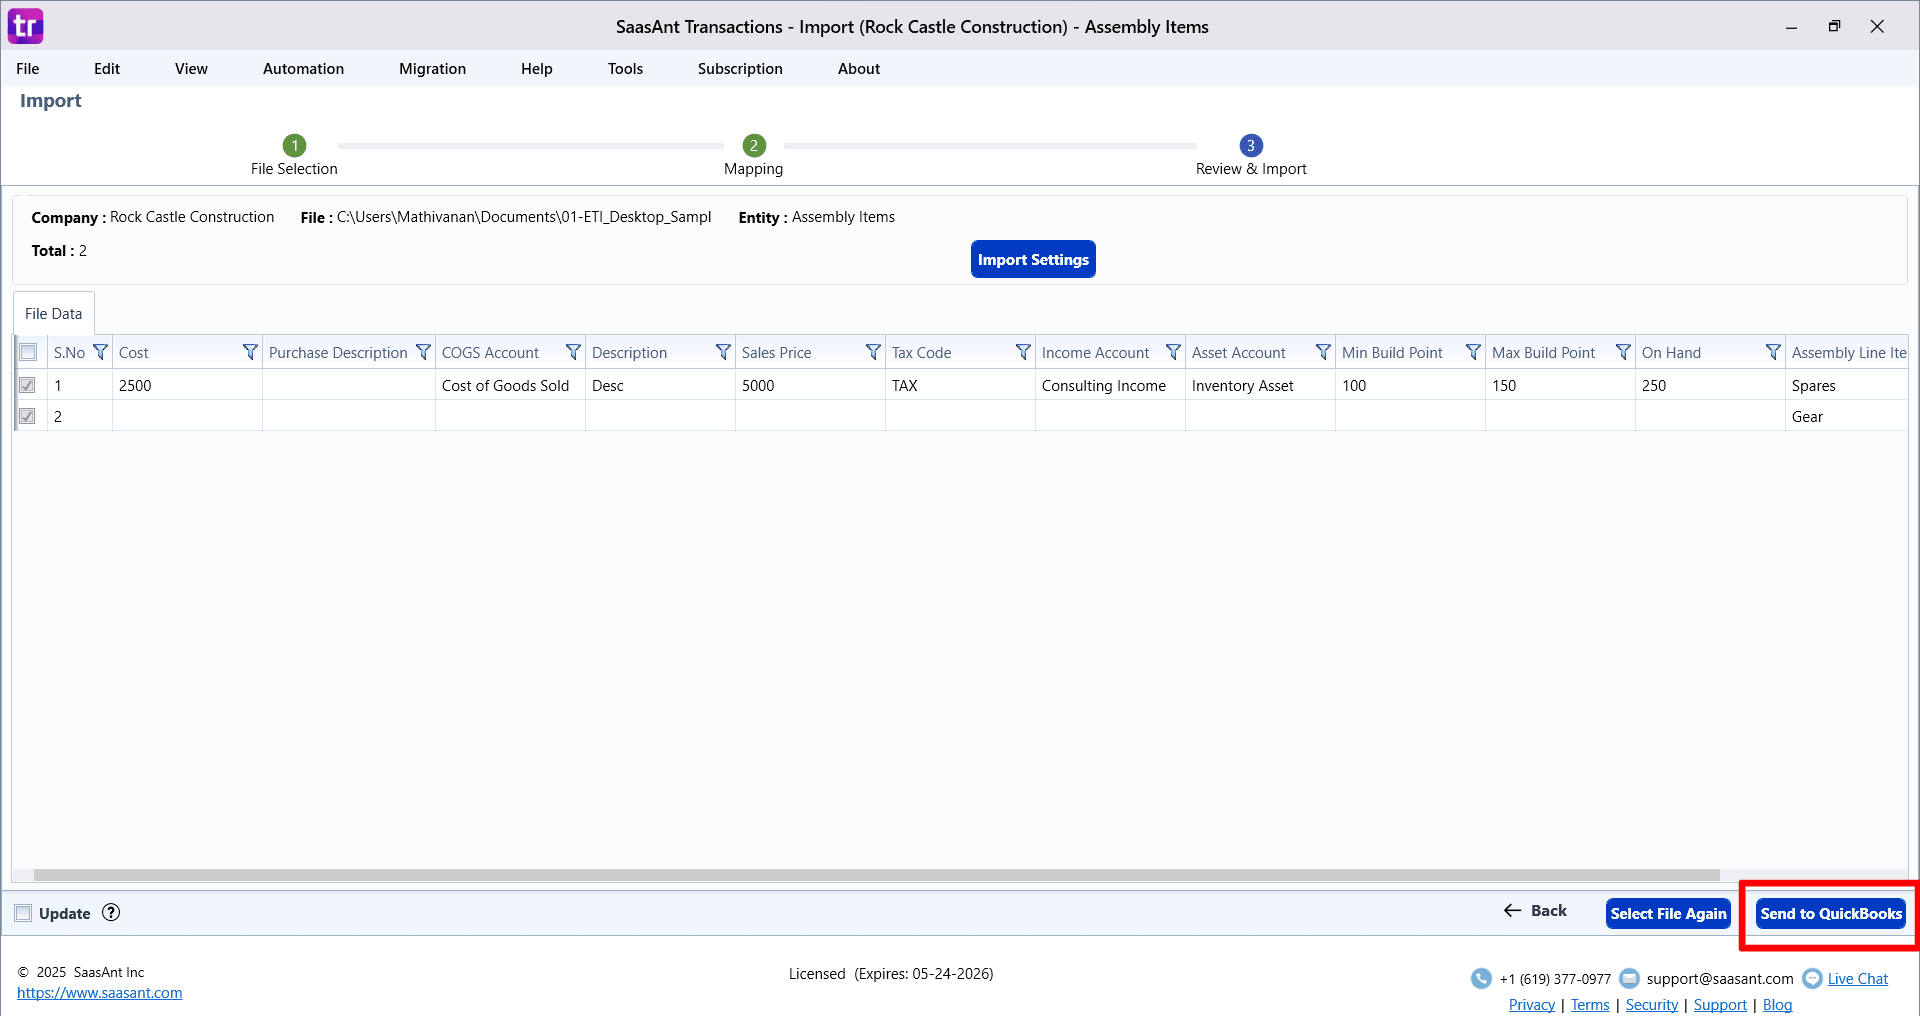The height and width of the screenshot is (1016, 1920).
Task: Open filter for Tax Code column
Action: click(1023, 352)
